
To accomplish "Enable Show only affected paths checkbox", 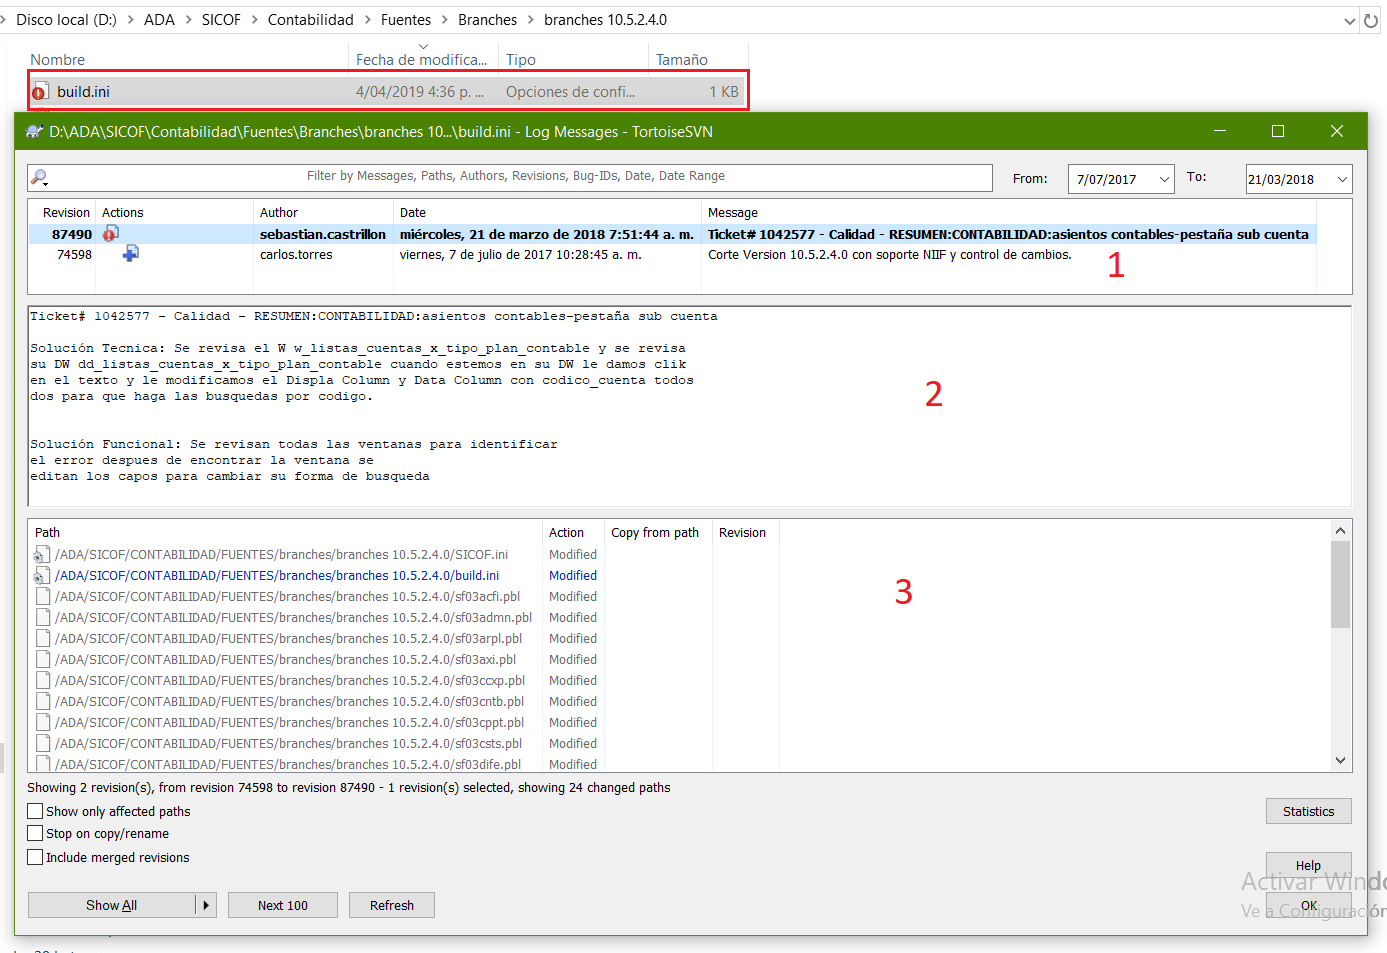I will pos(36,811).
